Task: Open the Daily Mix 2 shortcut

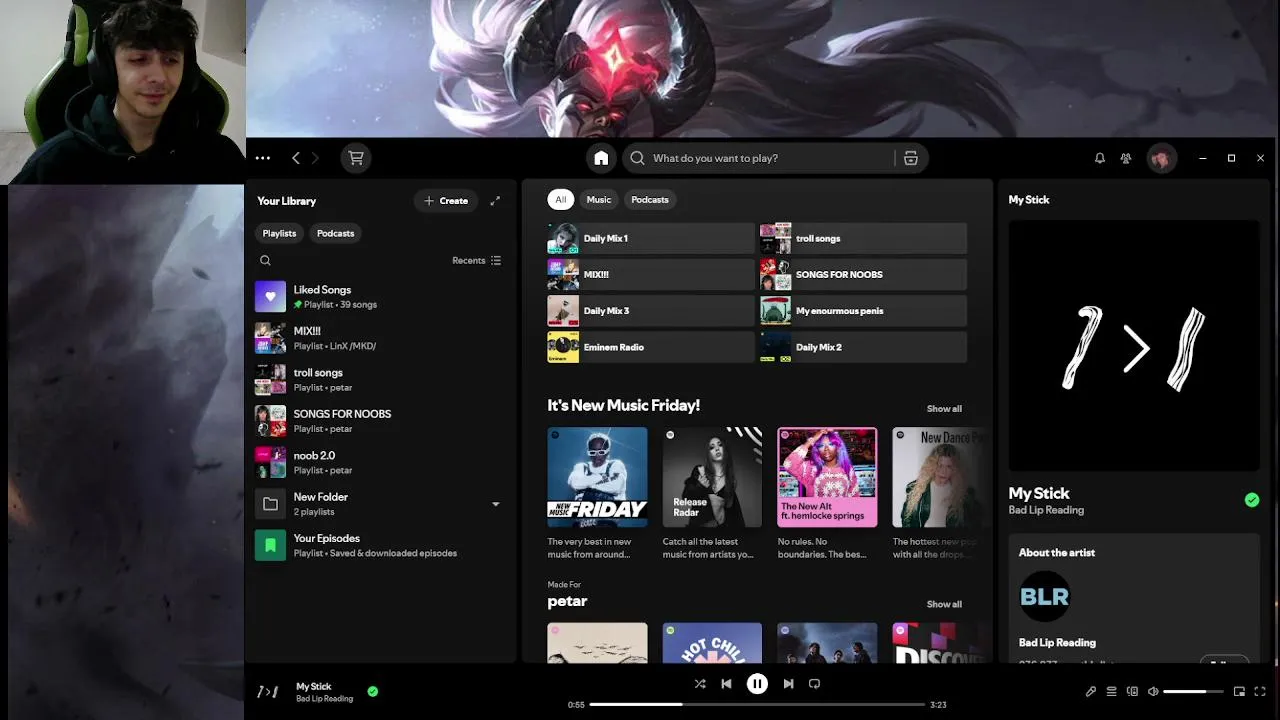Action: click(863, 347)
